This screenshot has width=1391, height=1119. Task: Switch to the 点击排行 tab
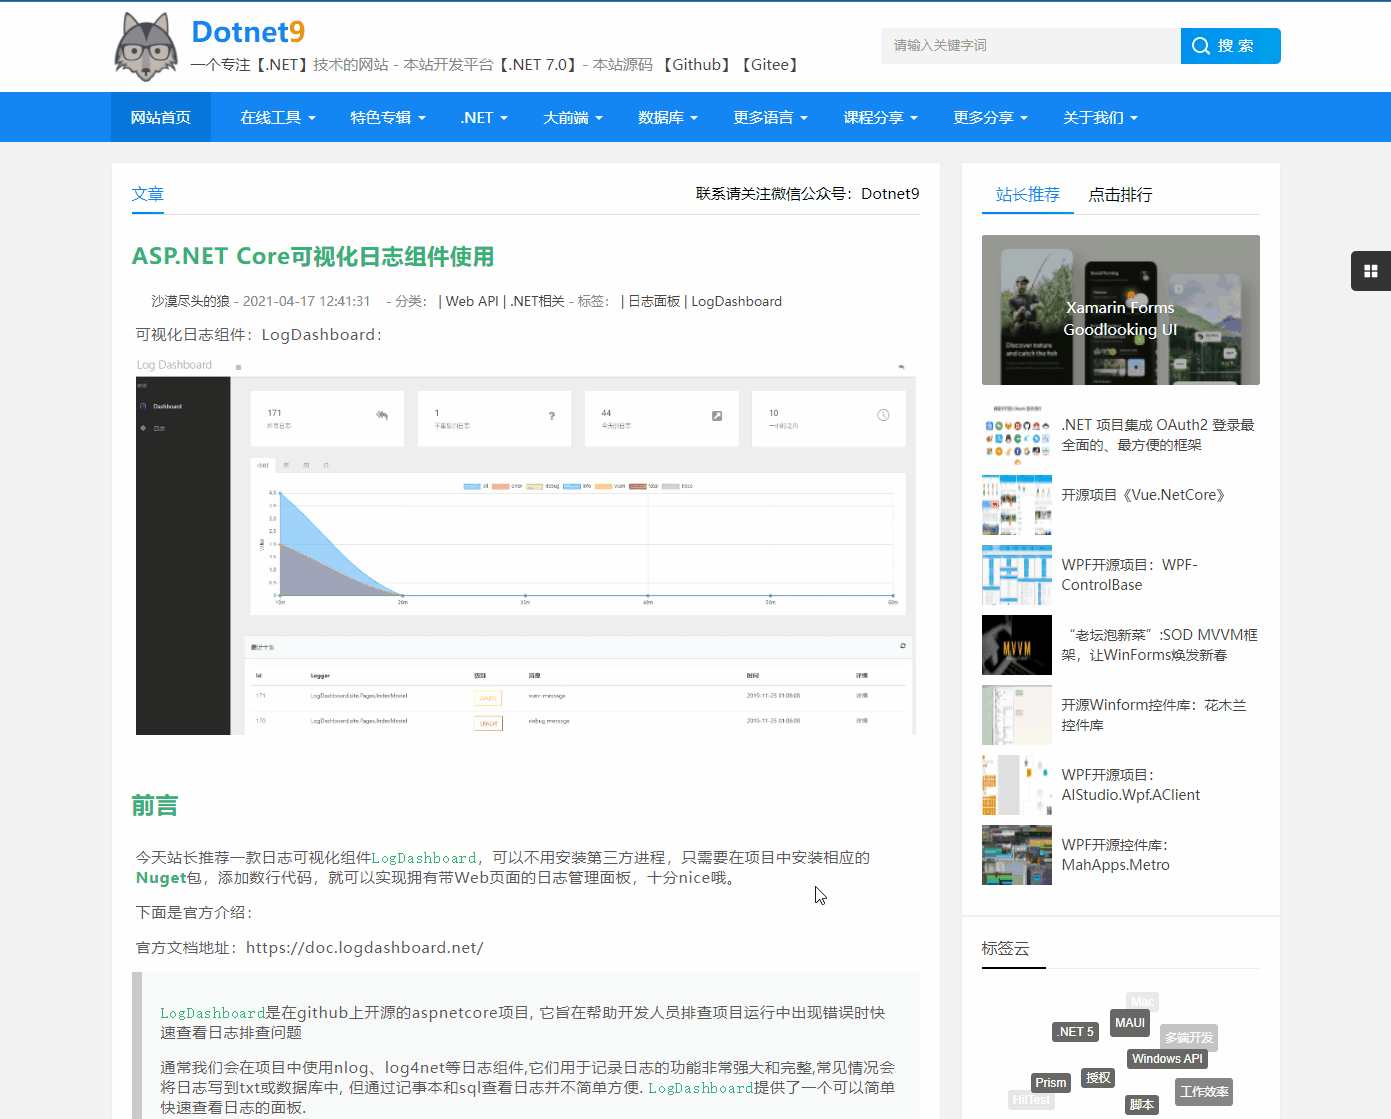pos(1119,195)
